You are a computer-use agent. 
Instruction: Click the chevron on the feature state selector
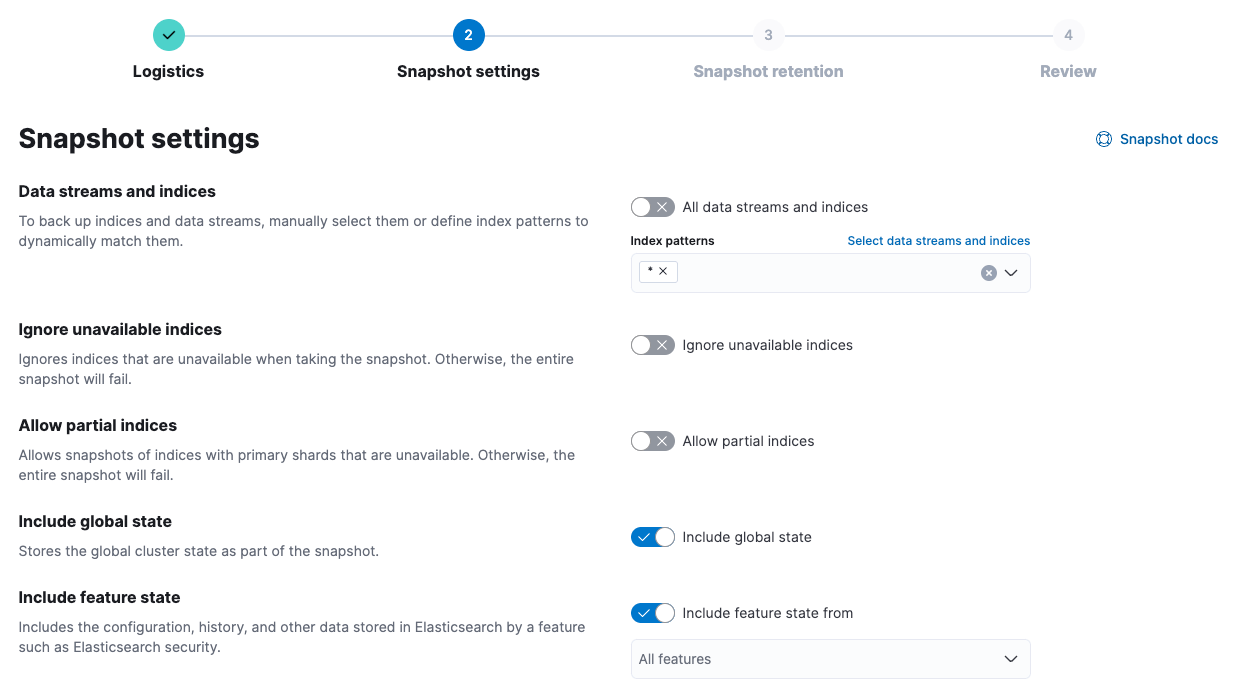1010,659
